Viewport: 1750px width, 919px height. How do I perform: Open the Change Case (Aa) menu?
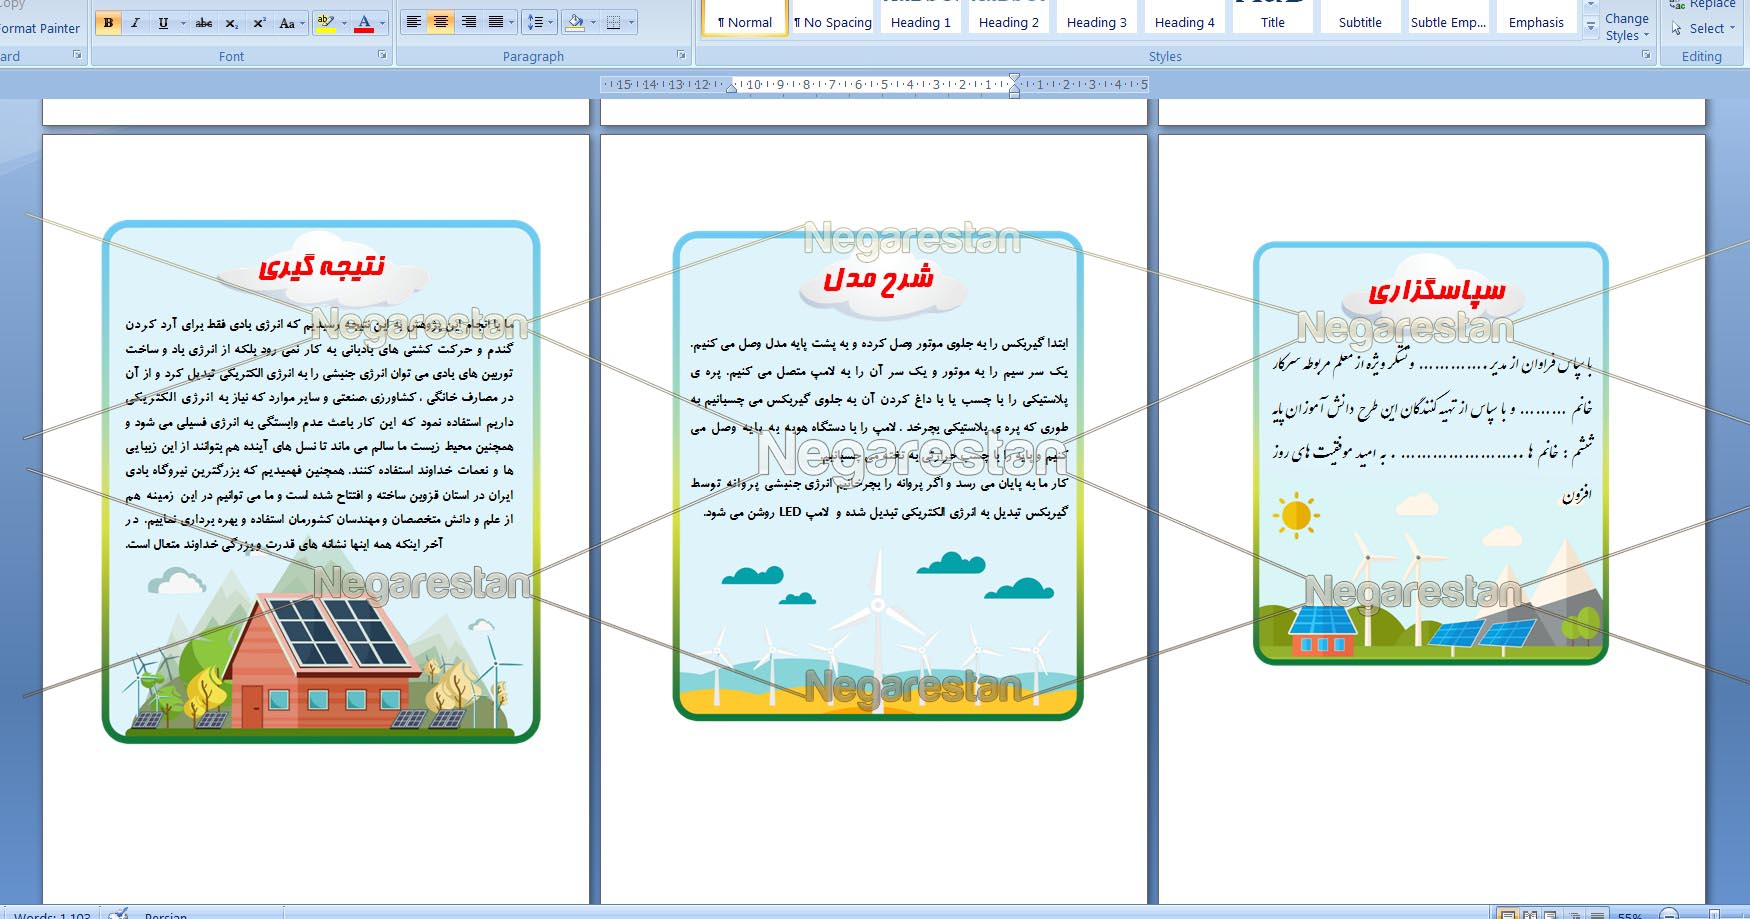pyautogui.click(x=291, y=22)
